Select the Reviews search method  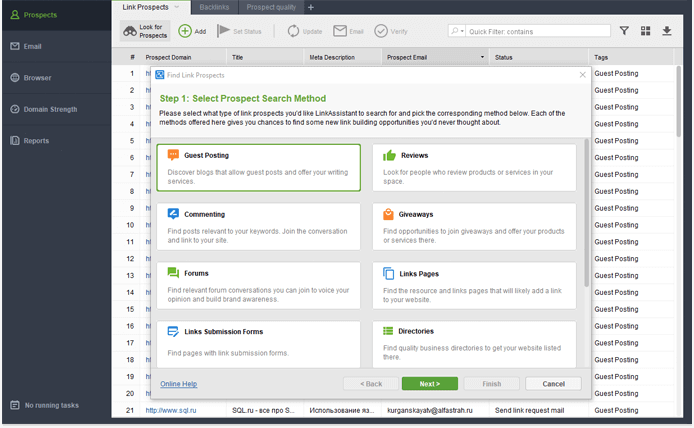[x=474, y=168]
